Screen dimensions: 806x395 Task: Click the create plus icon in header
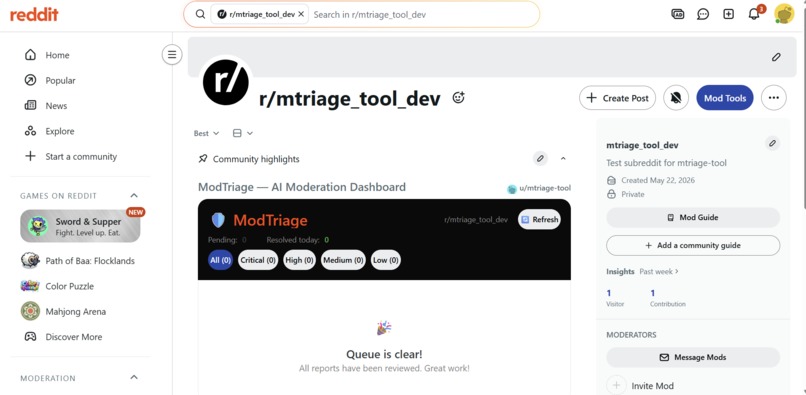(x=728, y=14)
